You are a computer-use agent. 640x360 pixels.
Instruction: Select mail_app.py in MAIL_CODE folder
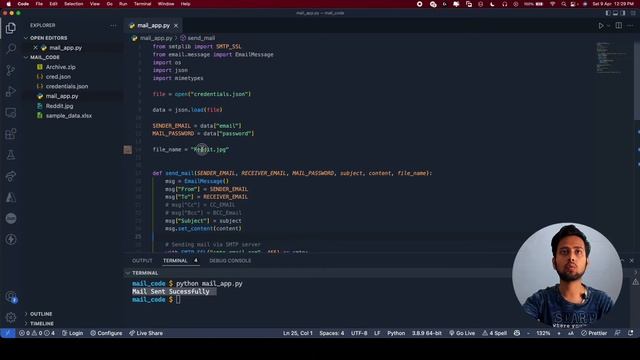(x=62, y=96)
